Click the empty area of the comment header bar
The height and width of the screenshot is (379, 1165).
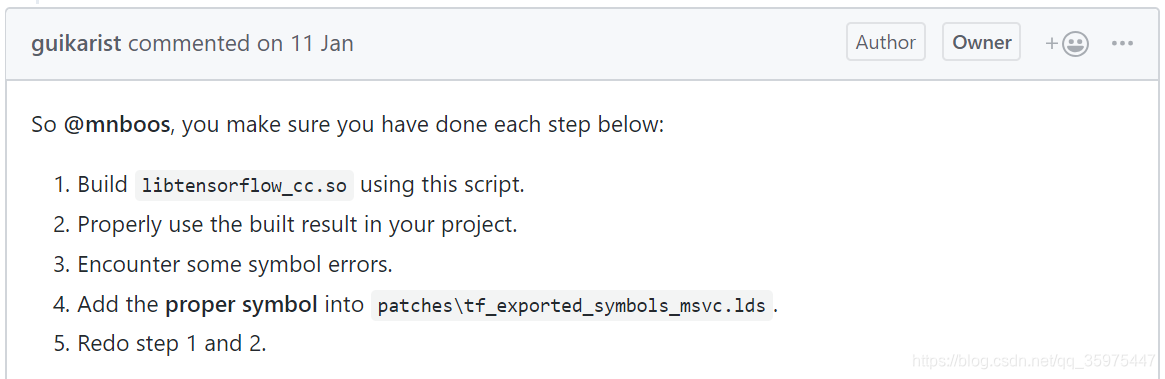pyautogui.click(x=594, y=43)
